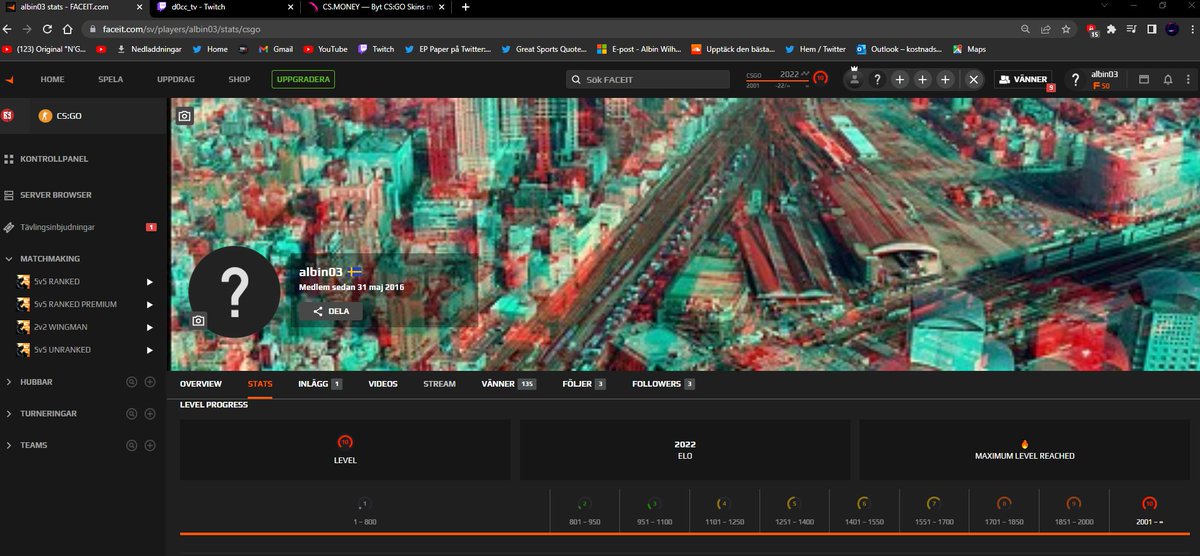Image resolution: width=1200 pixels, height=556 pixels.
Task: Click the browser profile avatar
Action: pos(1170,29)
